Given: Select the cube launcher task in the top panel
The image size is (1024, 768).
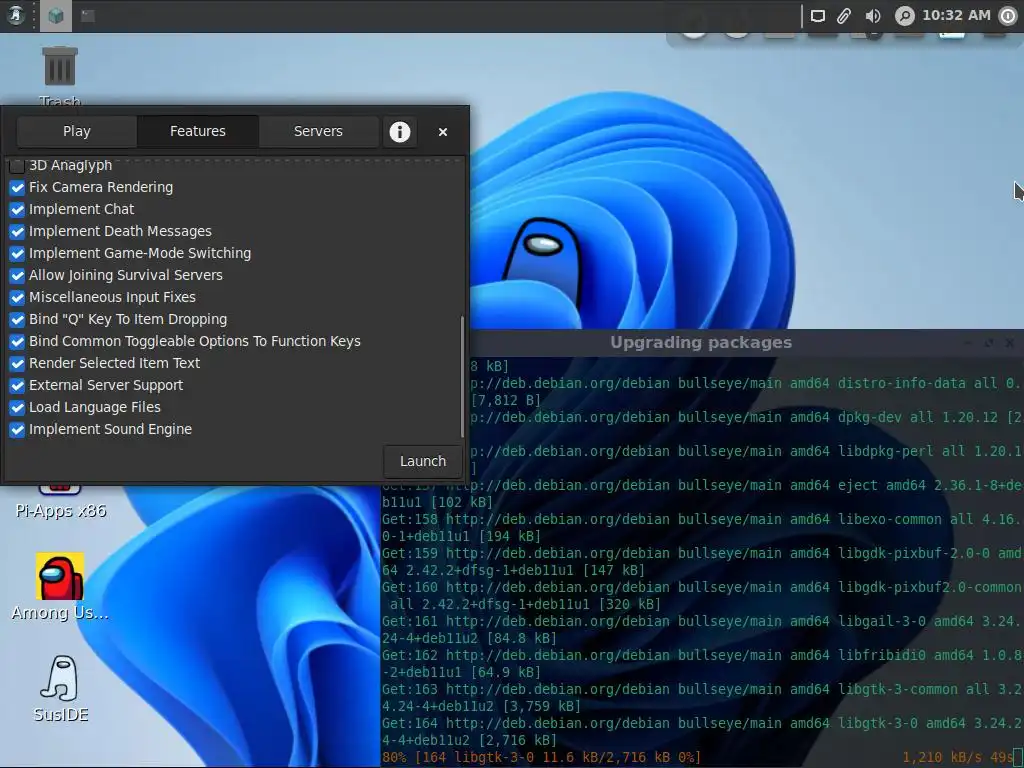Looking at the screenshot, I should (56, 16).
